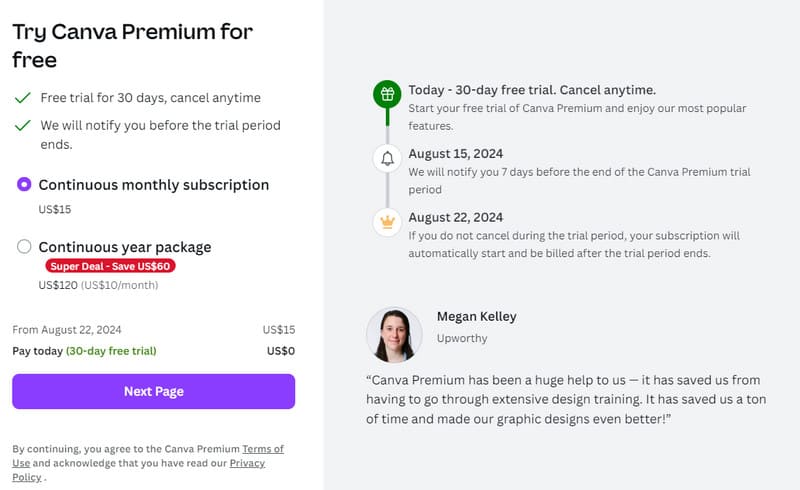Click the second green checkmark icon
Viewport: 800px width, 490px height.
(22, 126)
